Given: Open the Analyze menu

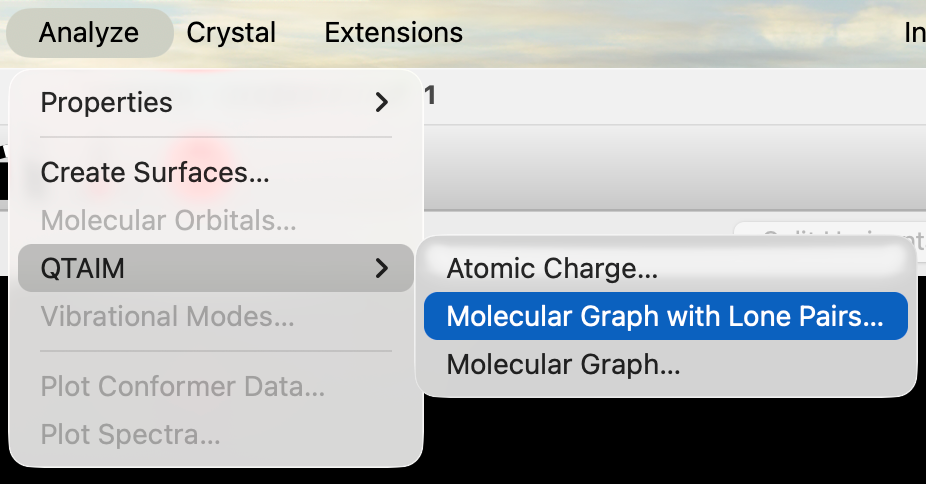Looking at the screenshot, I should [x=88, y=32].
